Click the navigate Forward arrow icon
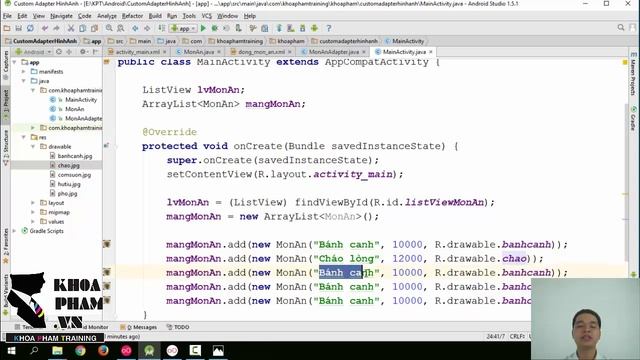Viewport: 640px width, 360px height. (147, 28)
